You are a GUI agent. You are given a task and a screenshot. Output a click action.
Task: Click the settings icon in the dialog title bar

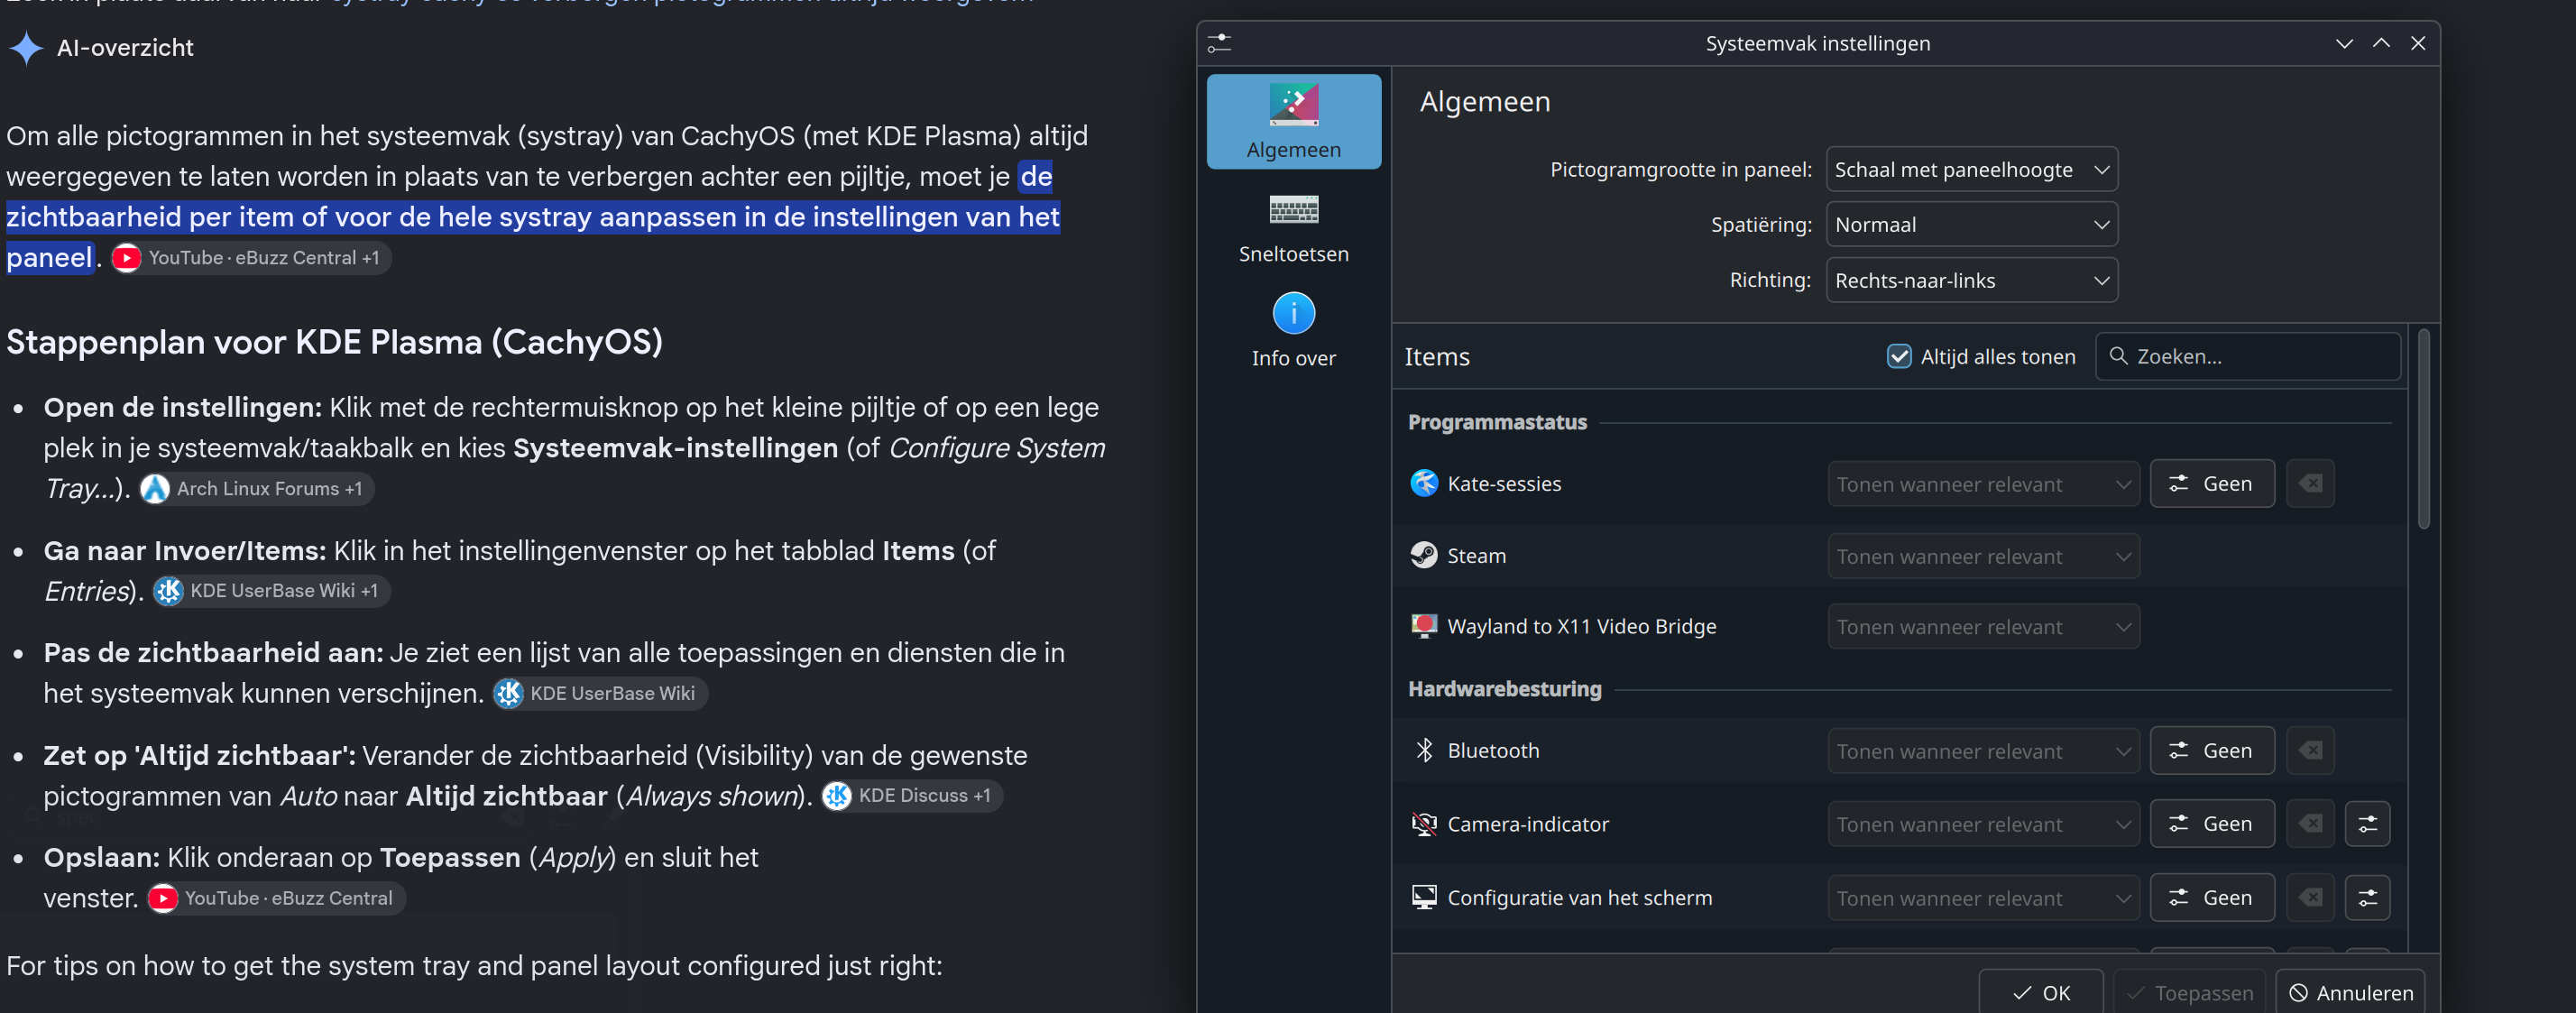click(x=1219, y=43)
